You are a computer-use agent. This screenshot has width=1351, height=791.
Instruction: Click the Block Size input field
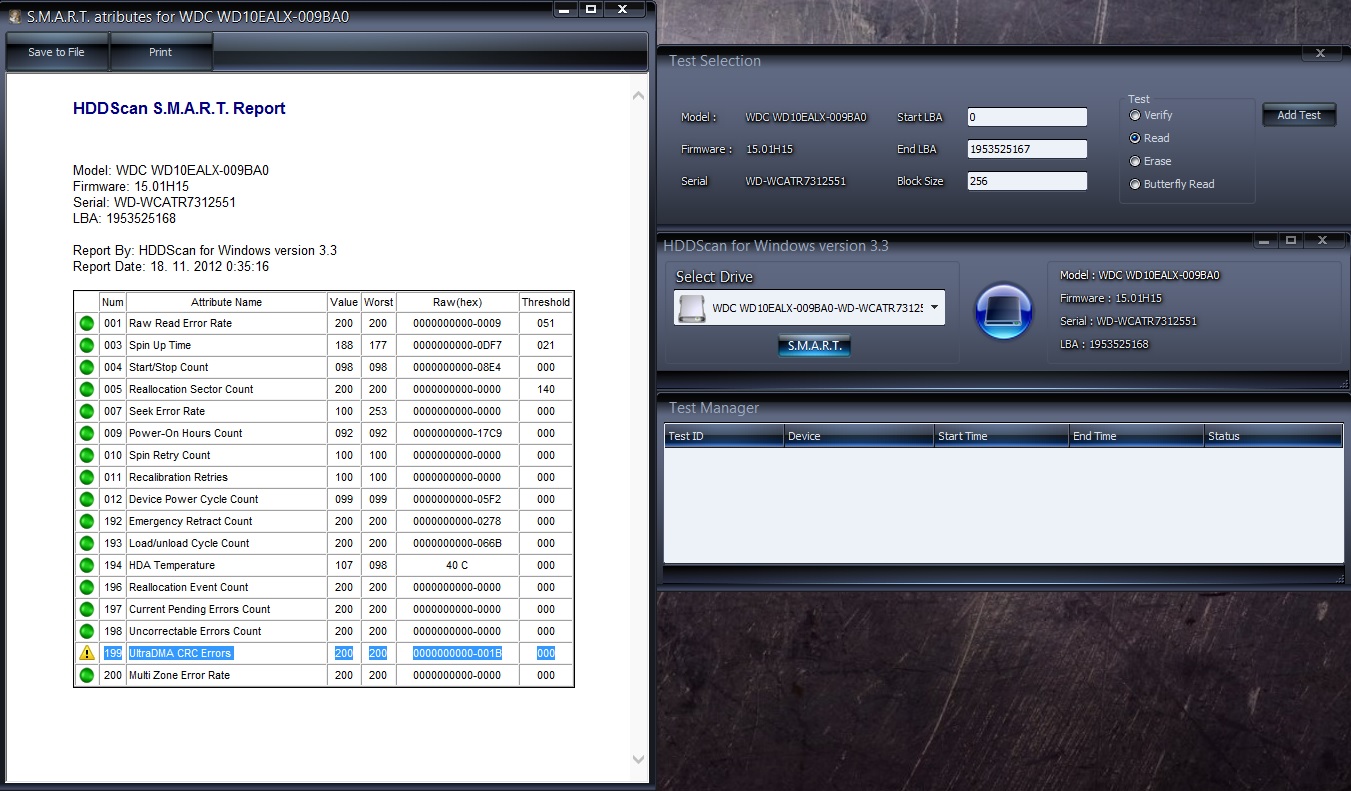(1027, 181)
